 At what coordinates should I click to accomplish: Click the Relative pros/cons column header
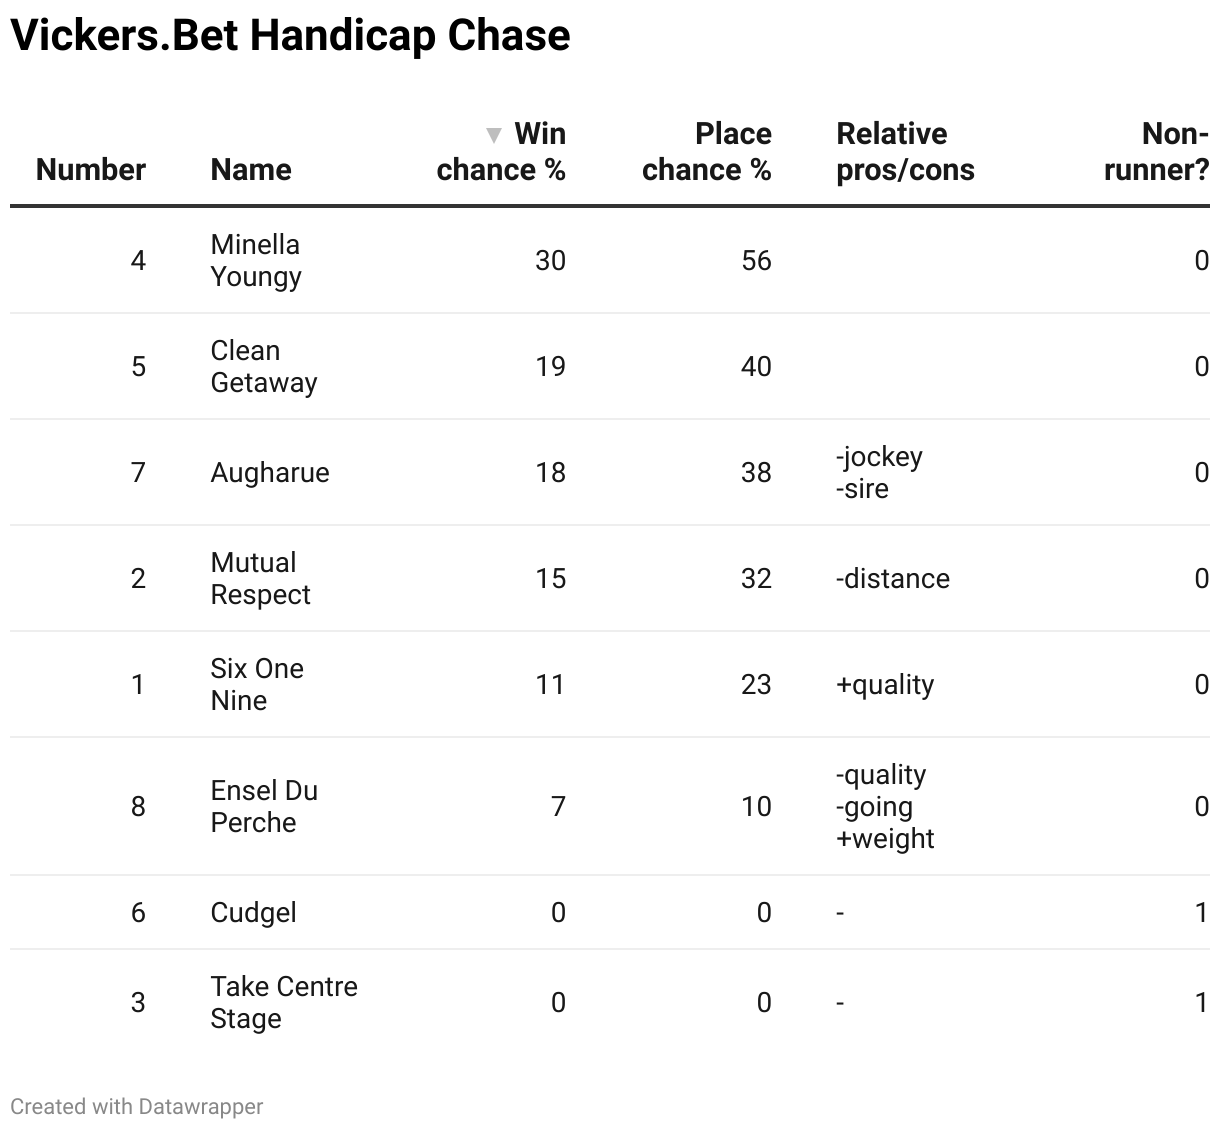coord(905,152)
